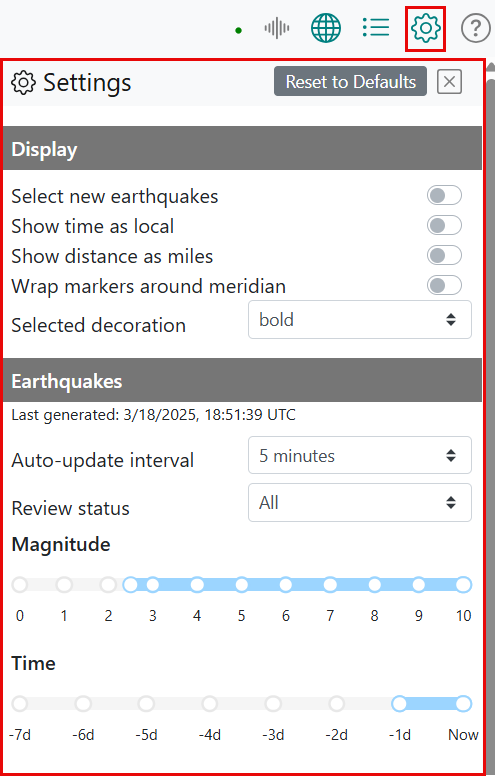
Task: Click the Time heading label
Action: [33, 663]
